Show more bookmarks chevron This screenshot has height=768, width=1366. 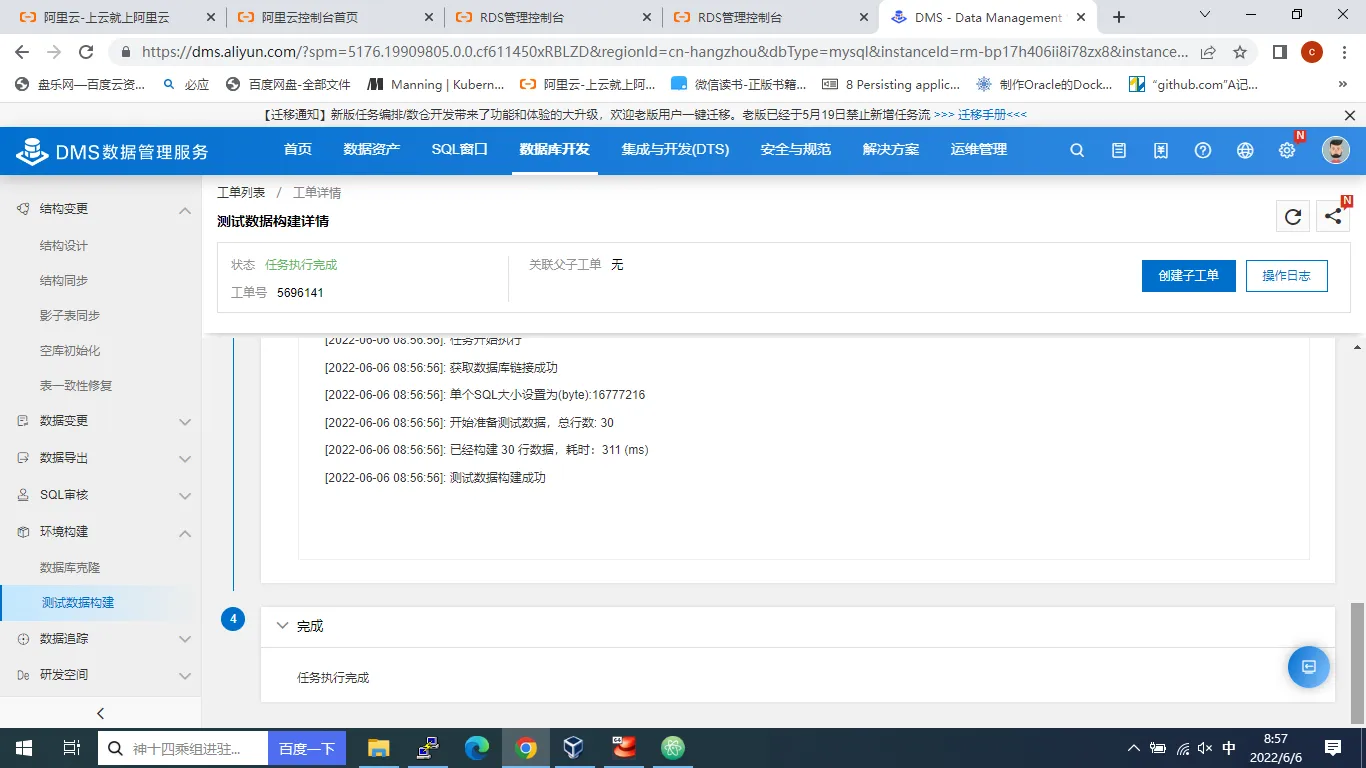pos(1343,85)
